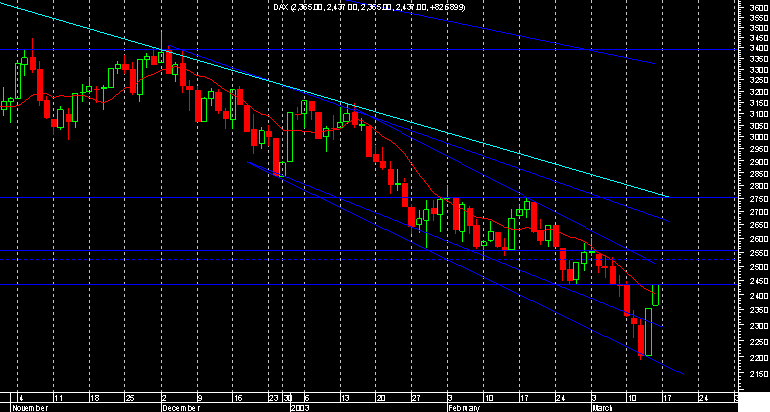
Task: Click date label 3 above March
Action: (x=594, y=397)
